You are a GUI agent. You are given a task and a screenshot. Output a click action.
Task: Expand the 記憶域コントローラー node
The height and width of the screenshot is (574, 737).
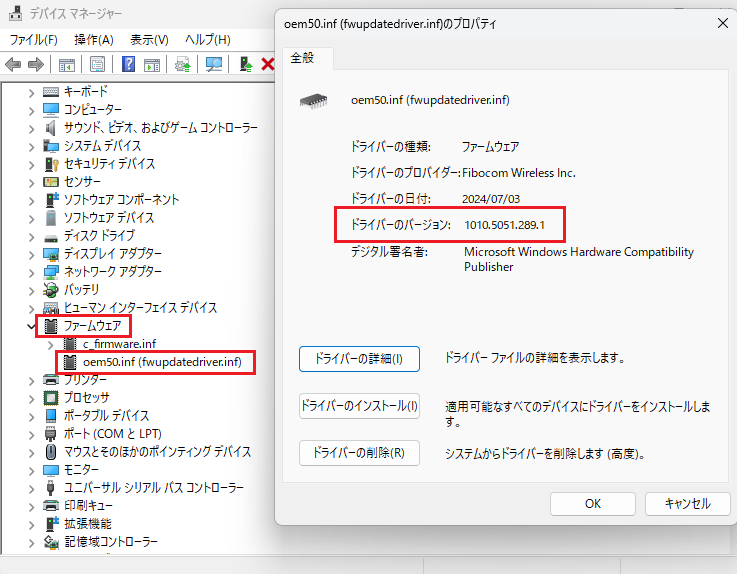(31, 543)
